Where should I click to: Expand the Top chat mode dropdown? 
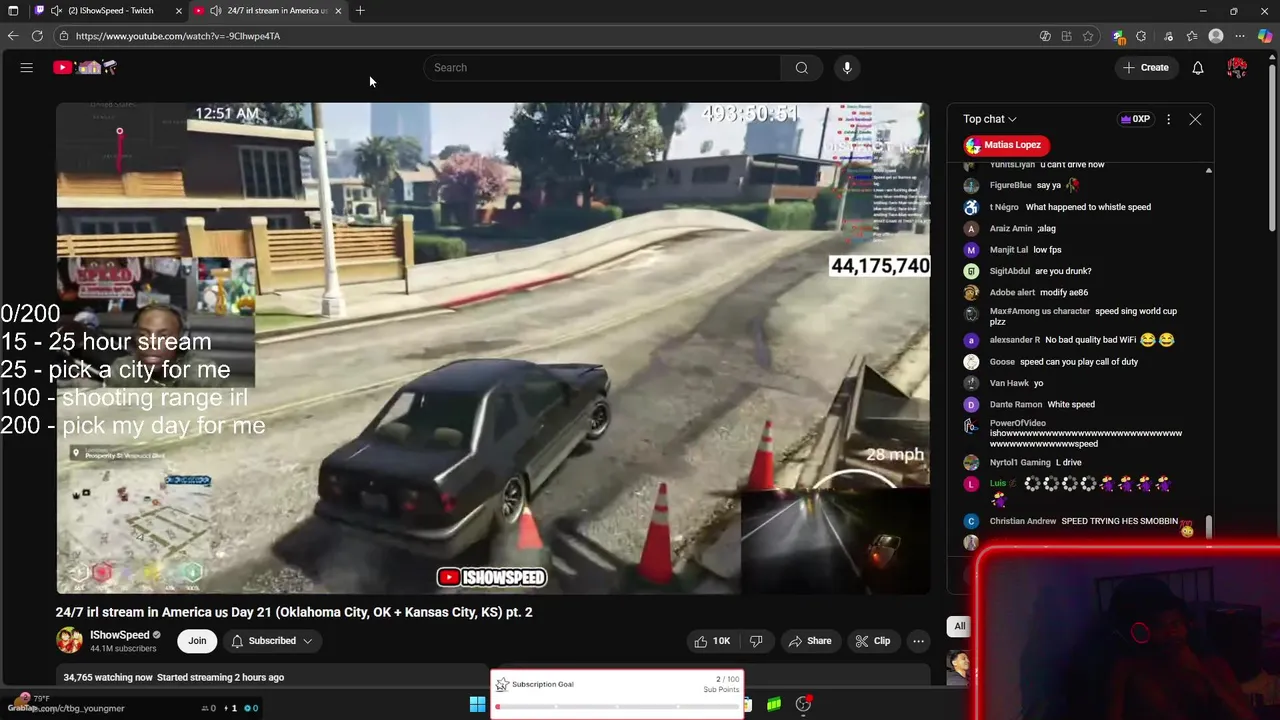990,119
